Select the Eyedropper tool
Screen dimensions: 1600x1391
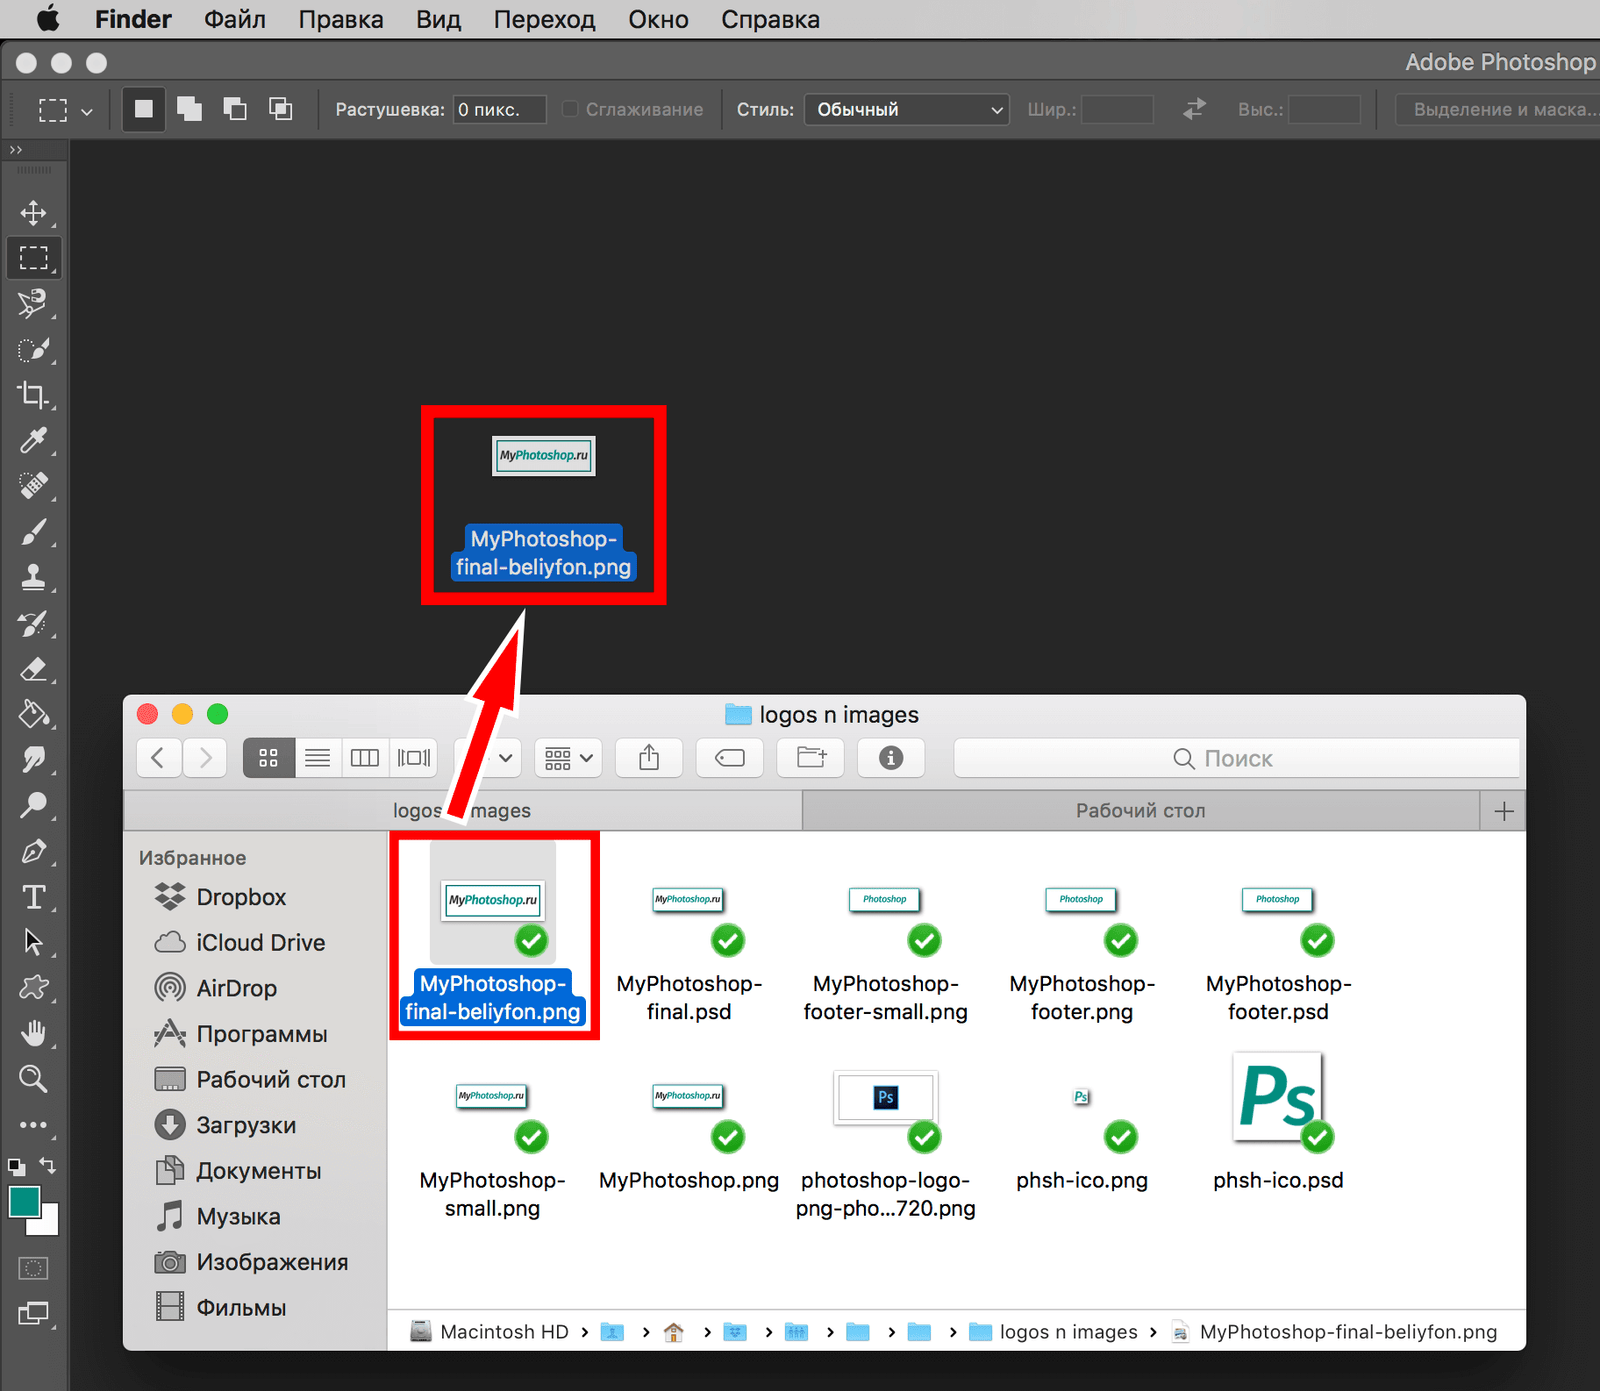coord(33,441)
